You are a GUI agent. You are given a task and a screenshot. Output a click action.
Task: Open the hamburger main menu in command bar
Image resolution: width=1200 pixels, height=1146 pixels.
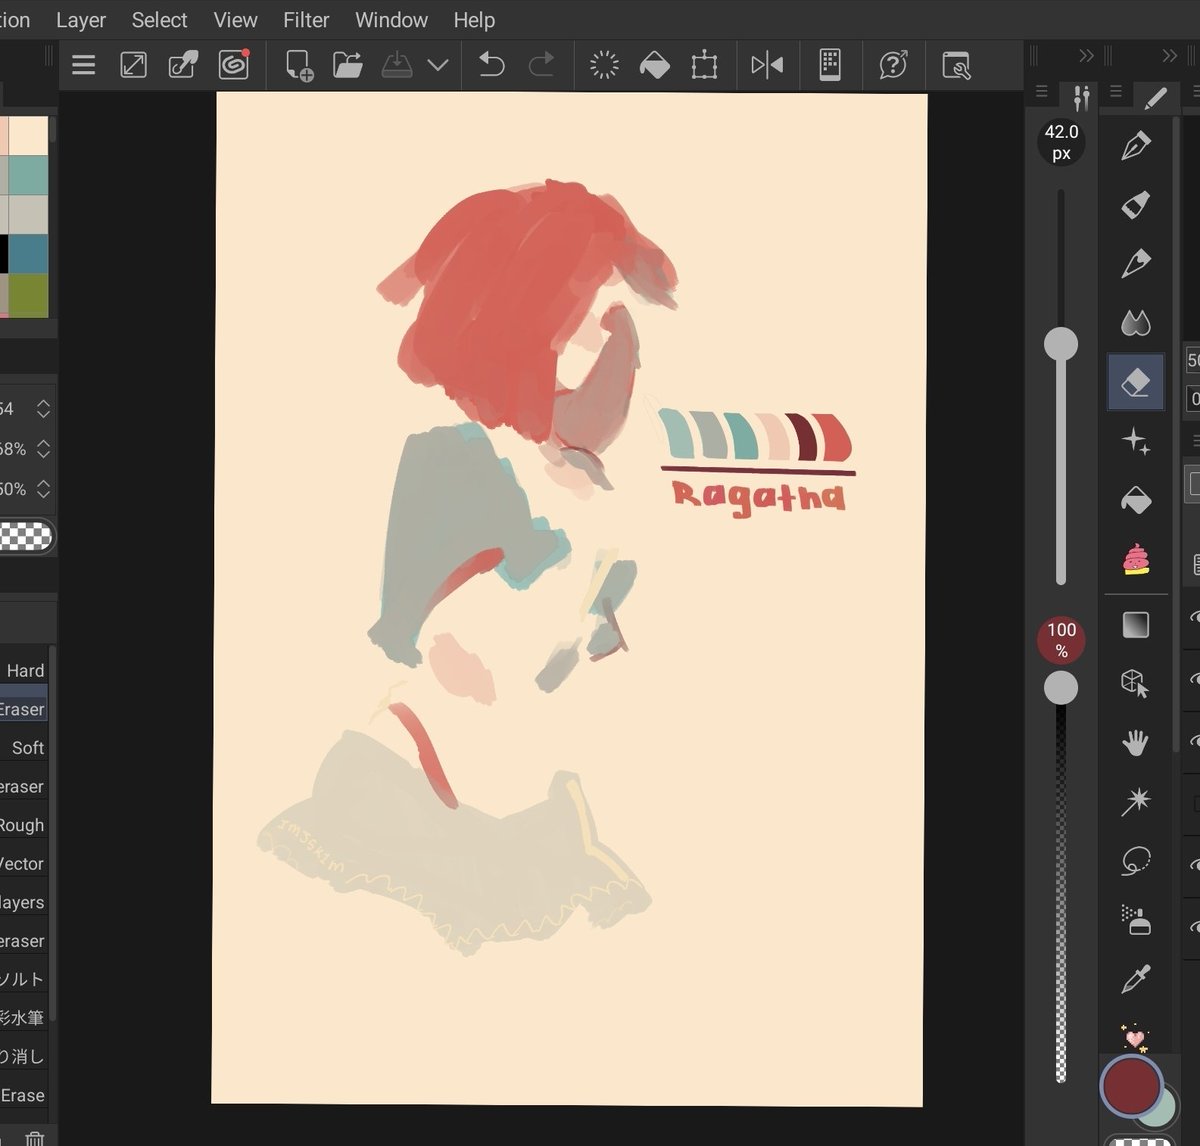coord(84,66)
